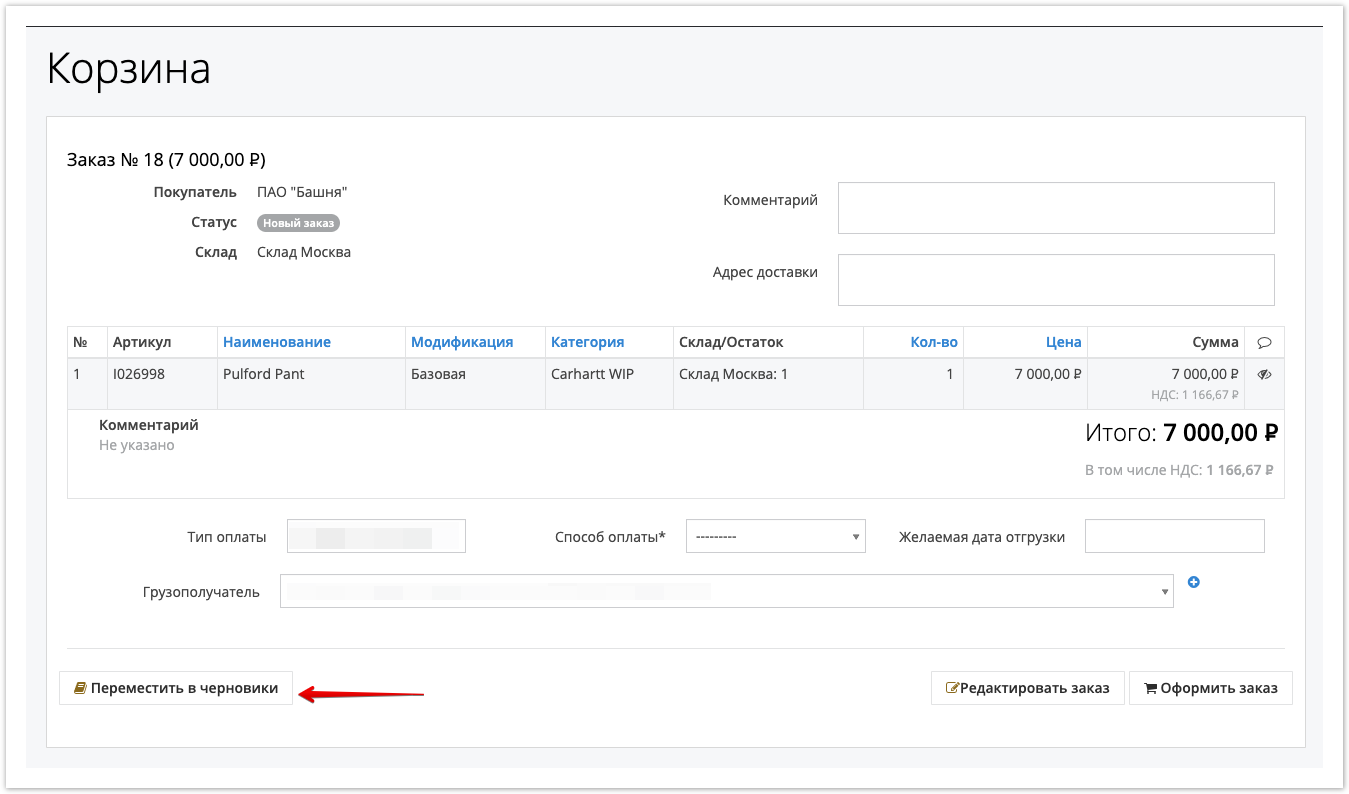Focus the Комментарий text area
Image resolution: width=1349 pixels, height=794 pixels.
(1056, 208)
